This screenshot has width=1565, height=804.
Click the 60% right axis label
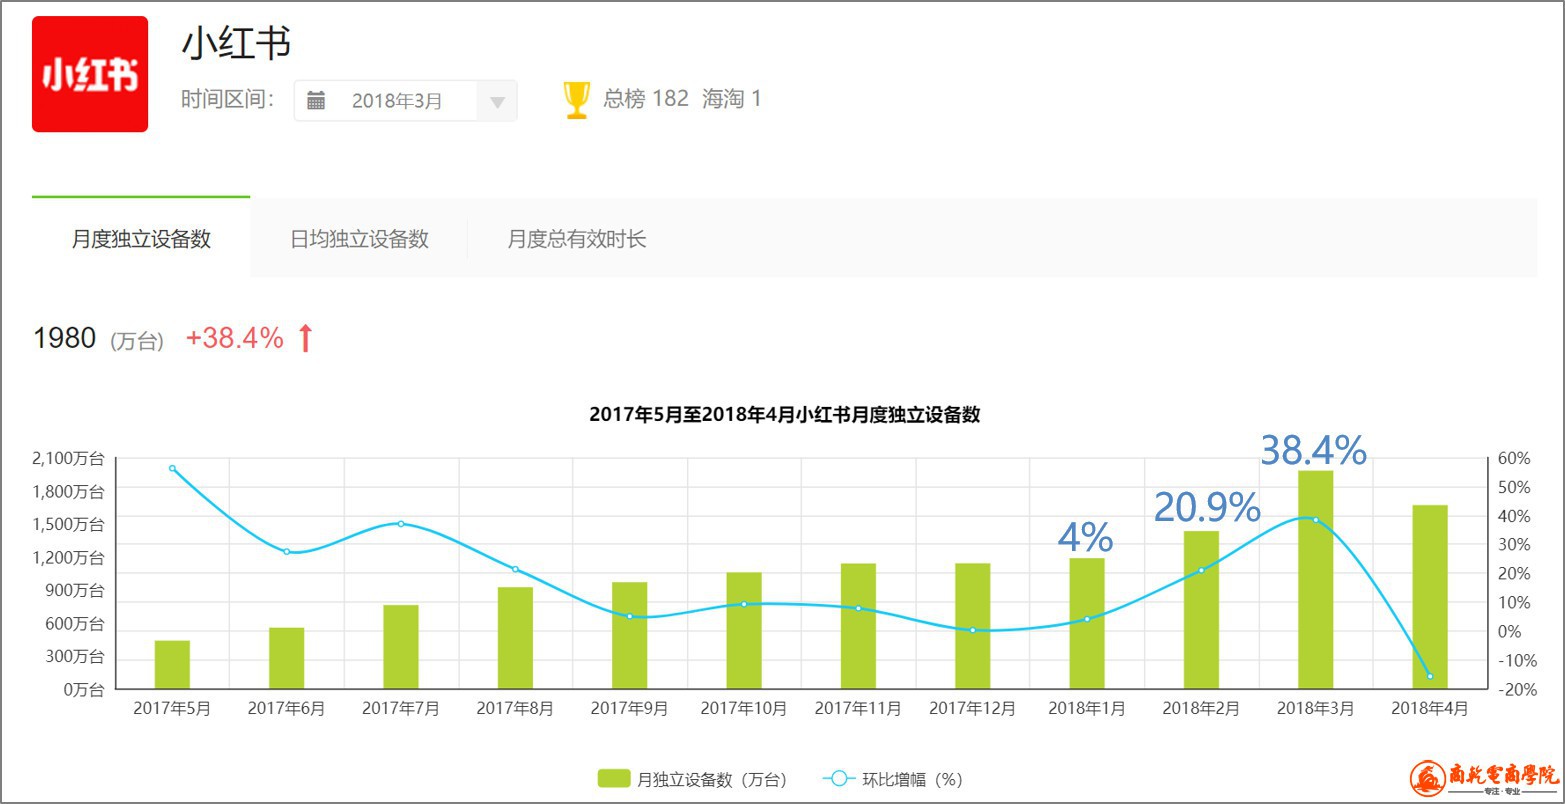click(x=1514, y=458)
